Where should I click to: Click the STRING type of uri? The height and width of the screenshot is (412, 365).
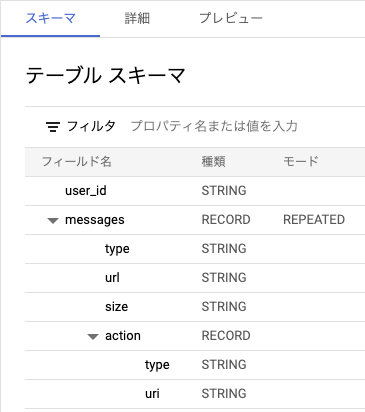[224, 394]
